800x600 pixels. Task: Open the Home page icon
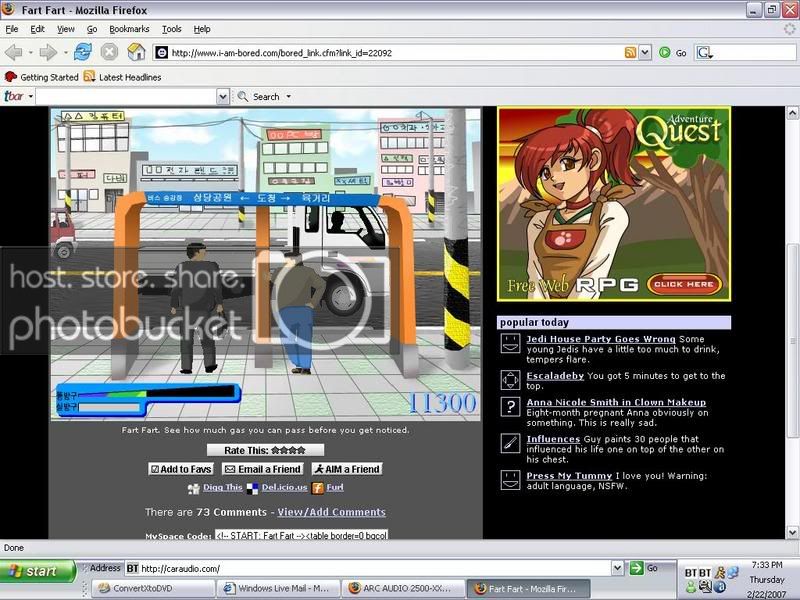click(136, 52)
